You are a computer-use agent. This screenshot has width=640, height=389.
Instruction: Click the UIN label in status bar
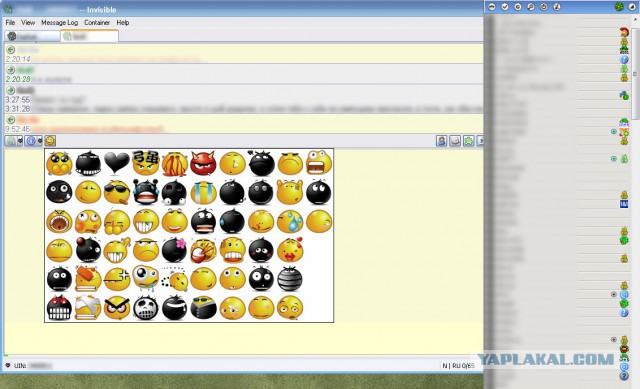[20, 366]
